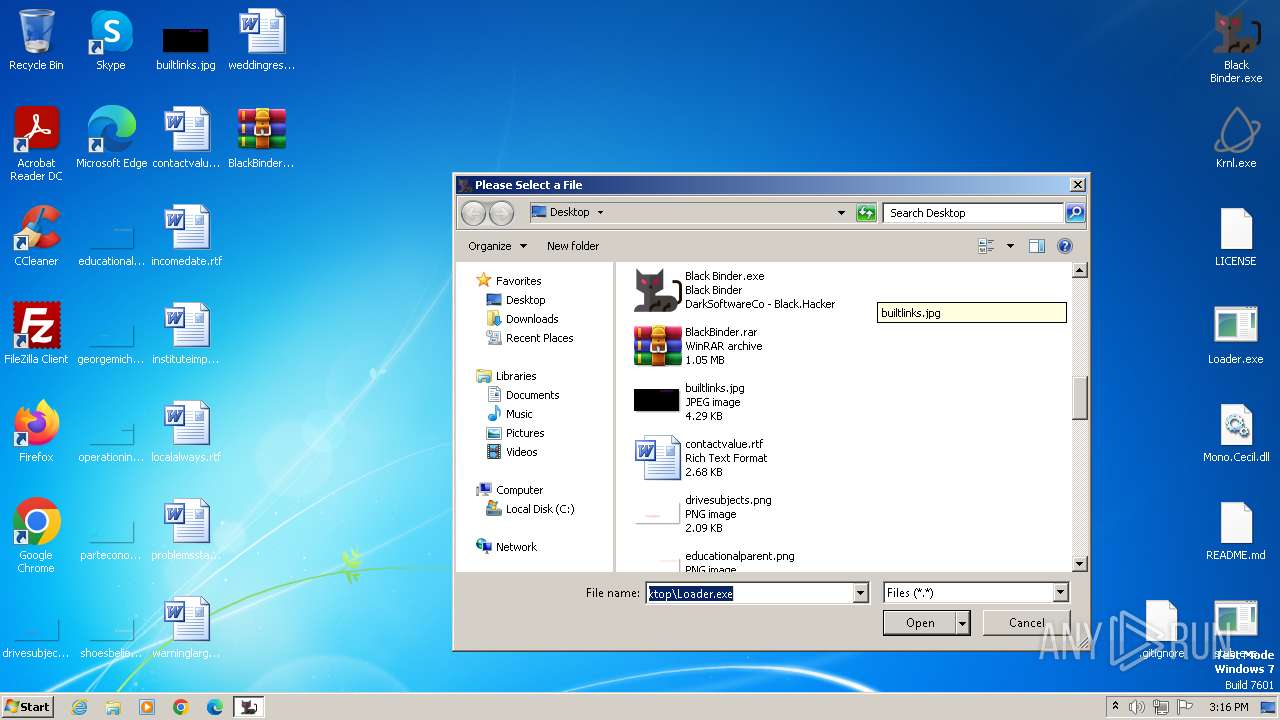Viewport: 1280px width, 720px height.
Task: Expand the Desktop breadcrumb arrow
Action: (x=600, y=213)
